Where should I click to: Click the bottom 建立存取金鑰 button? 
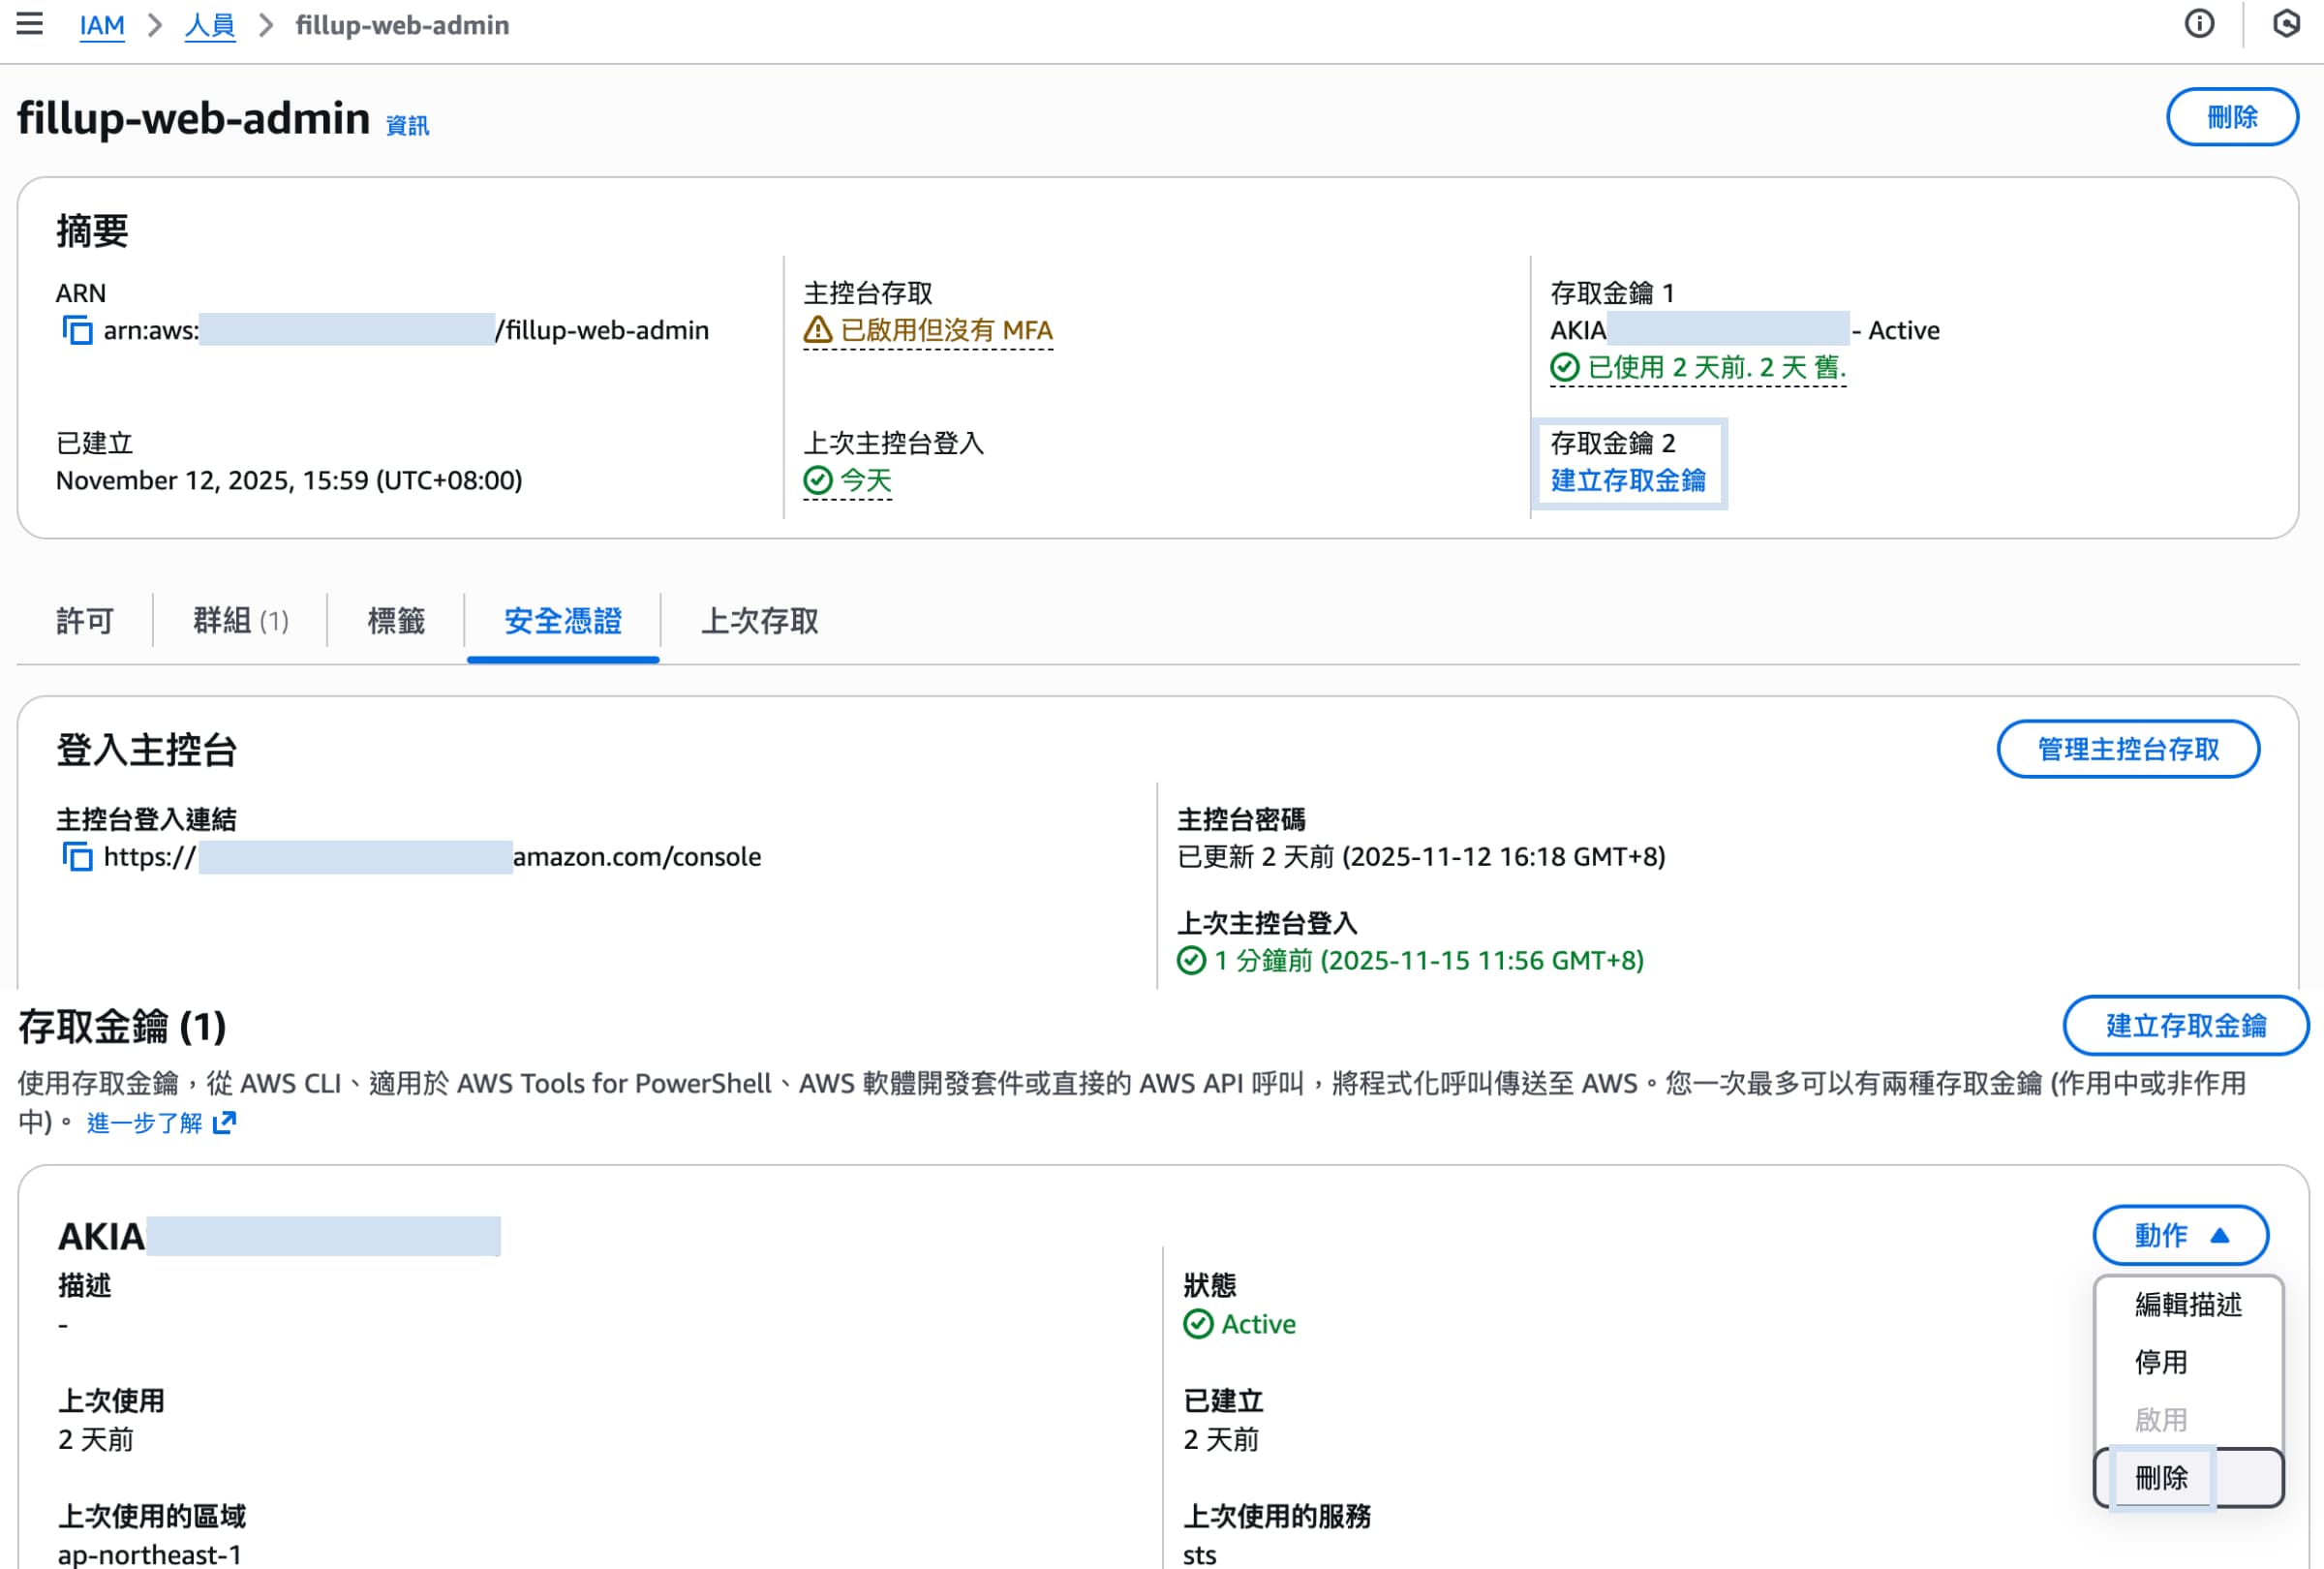pos(2186,1025)
